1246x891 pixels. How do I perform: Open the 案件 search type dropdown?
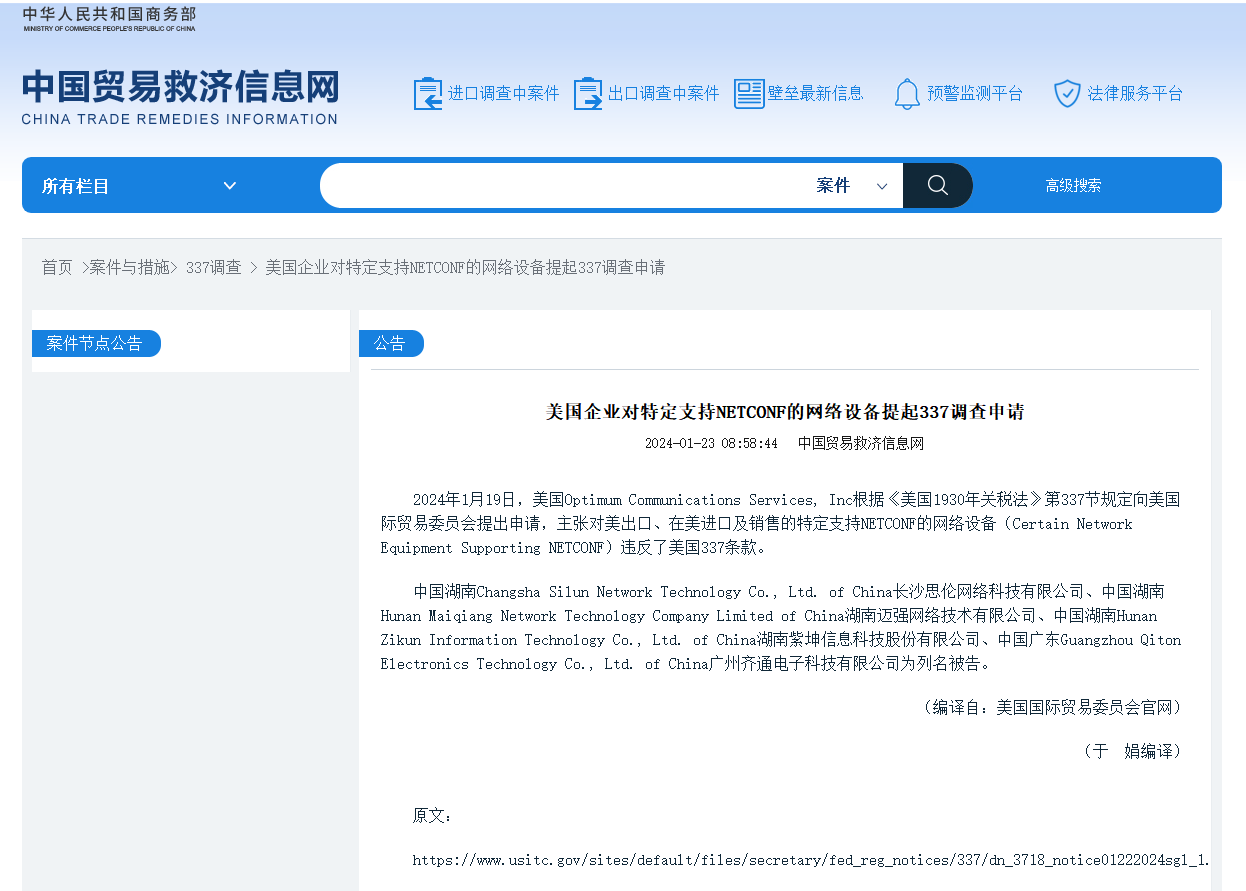(x=852, y=186)
